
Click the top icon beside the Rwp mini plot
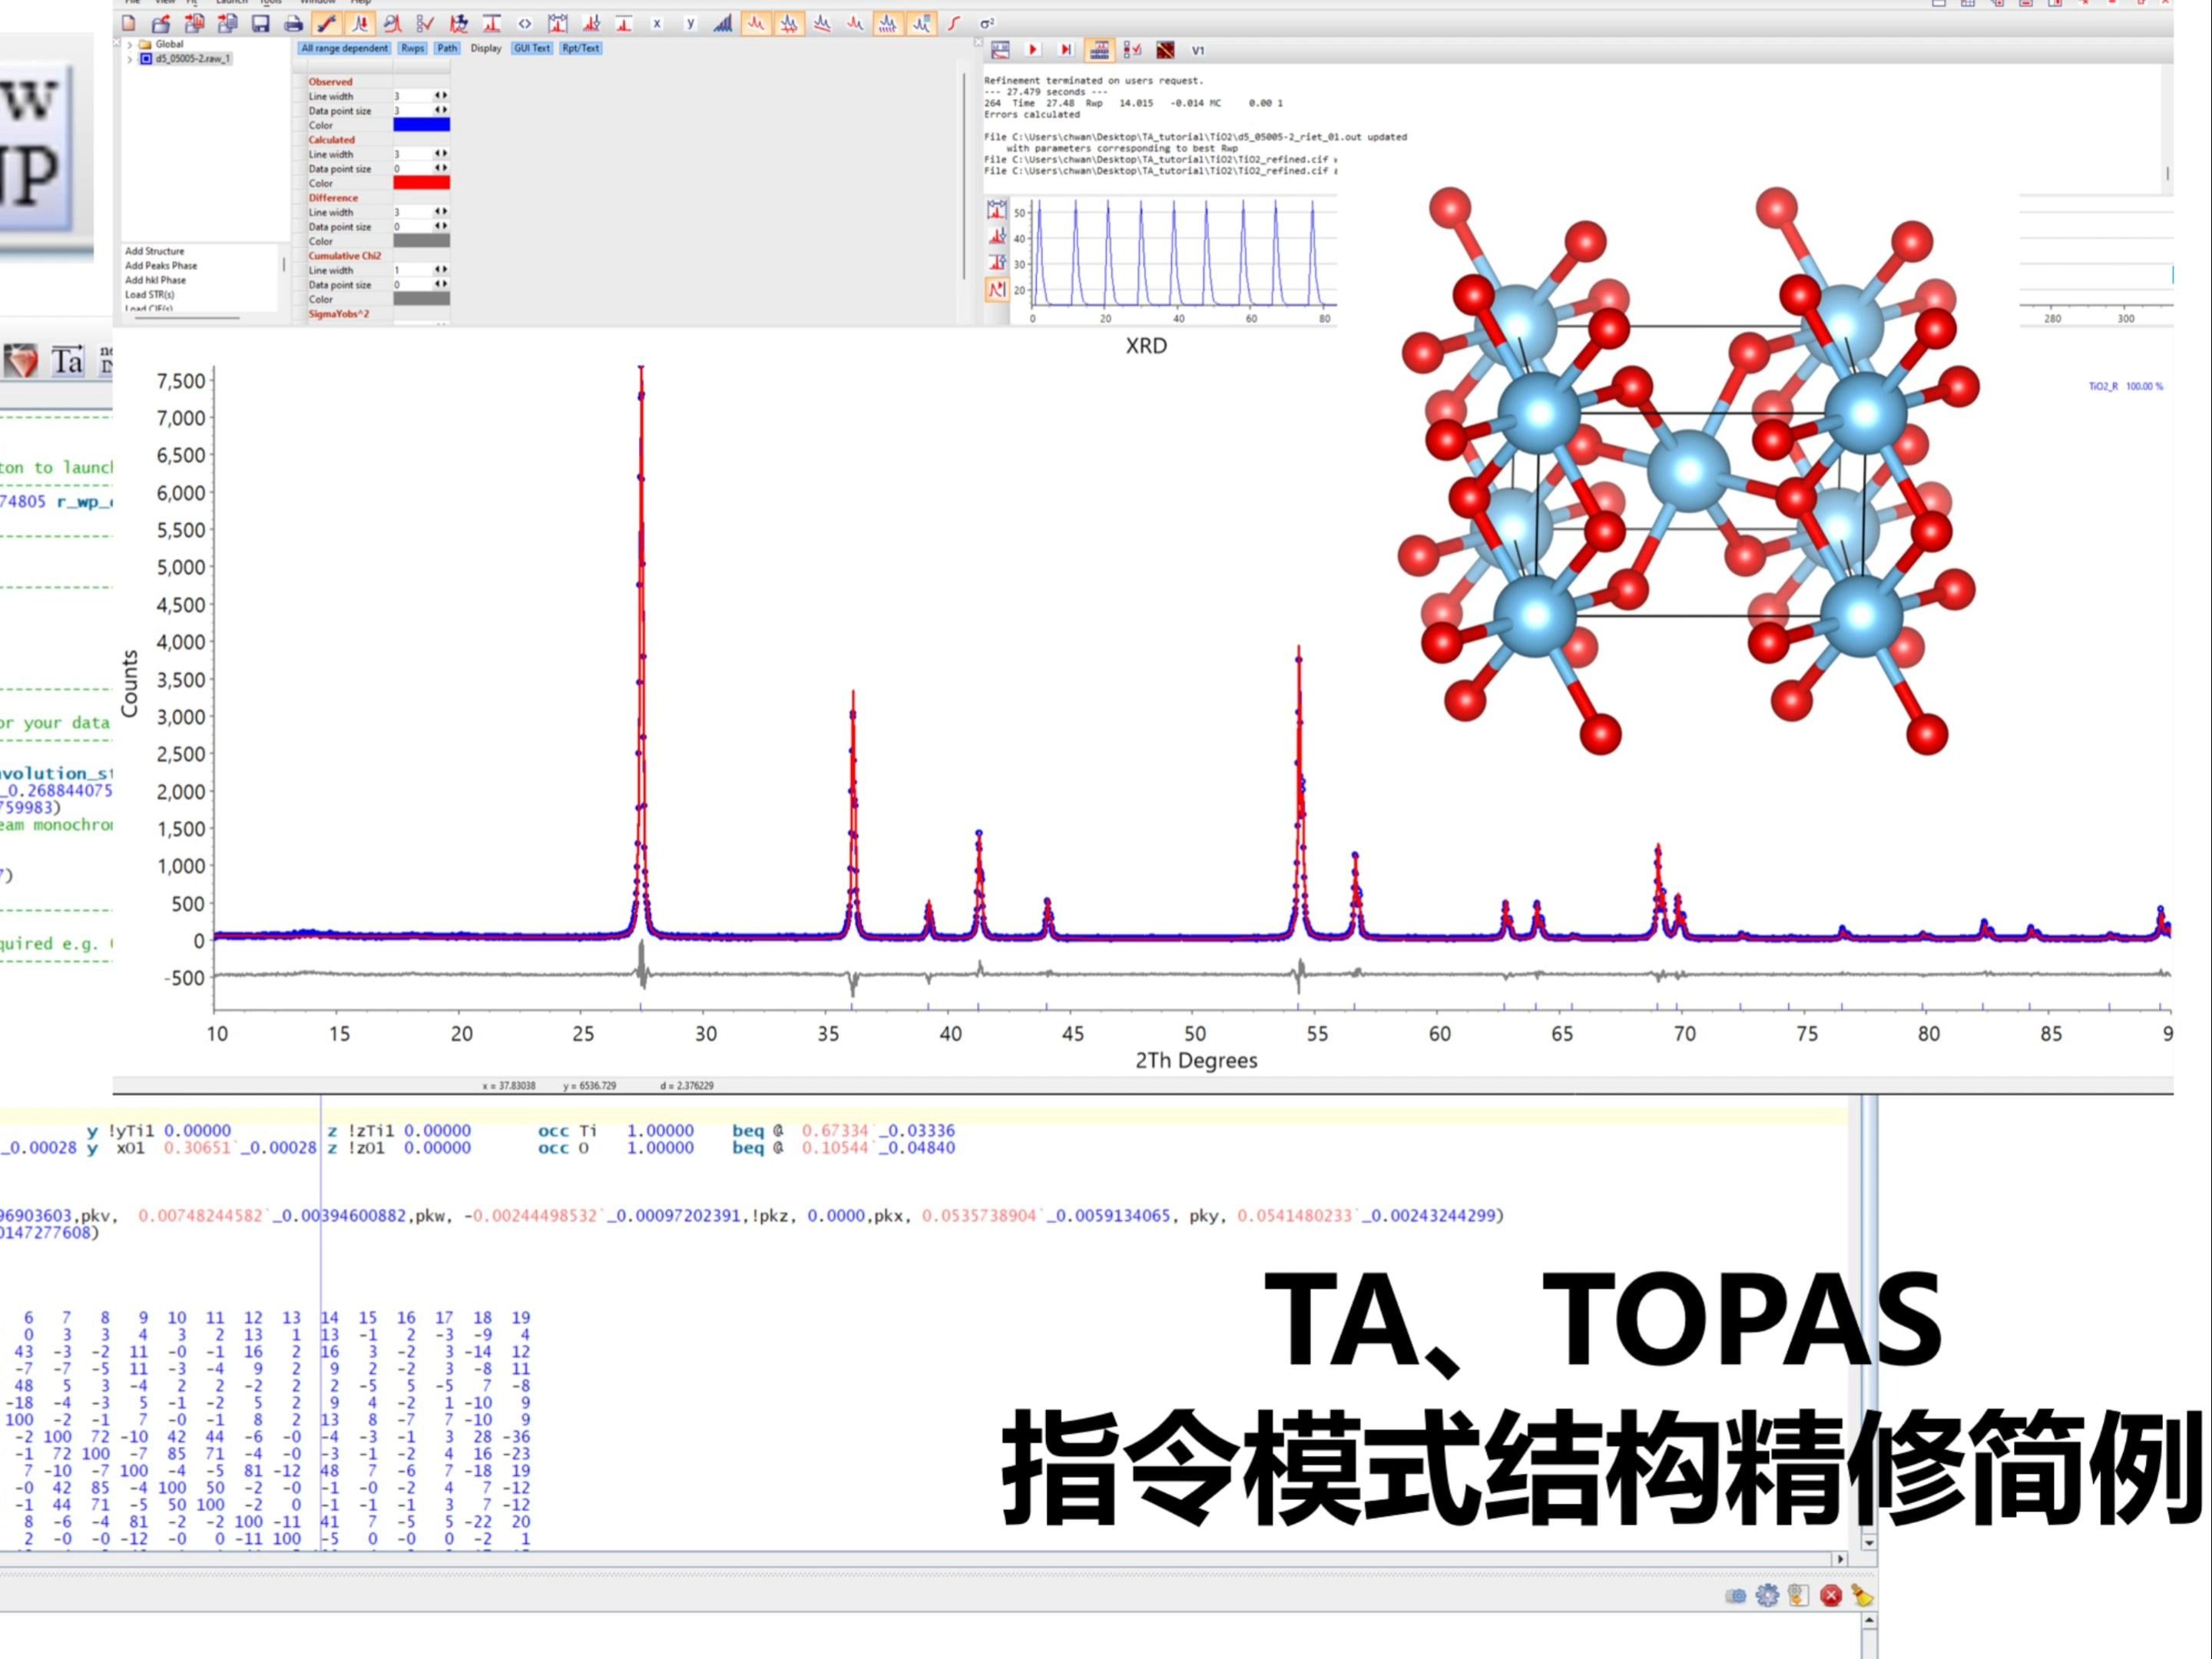[997, 210]
